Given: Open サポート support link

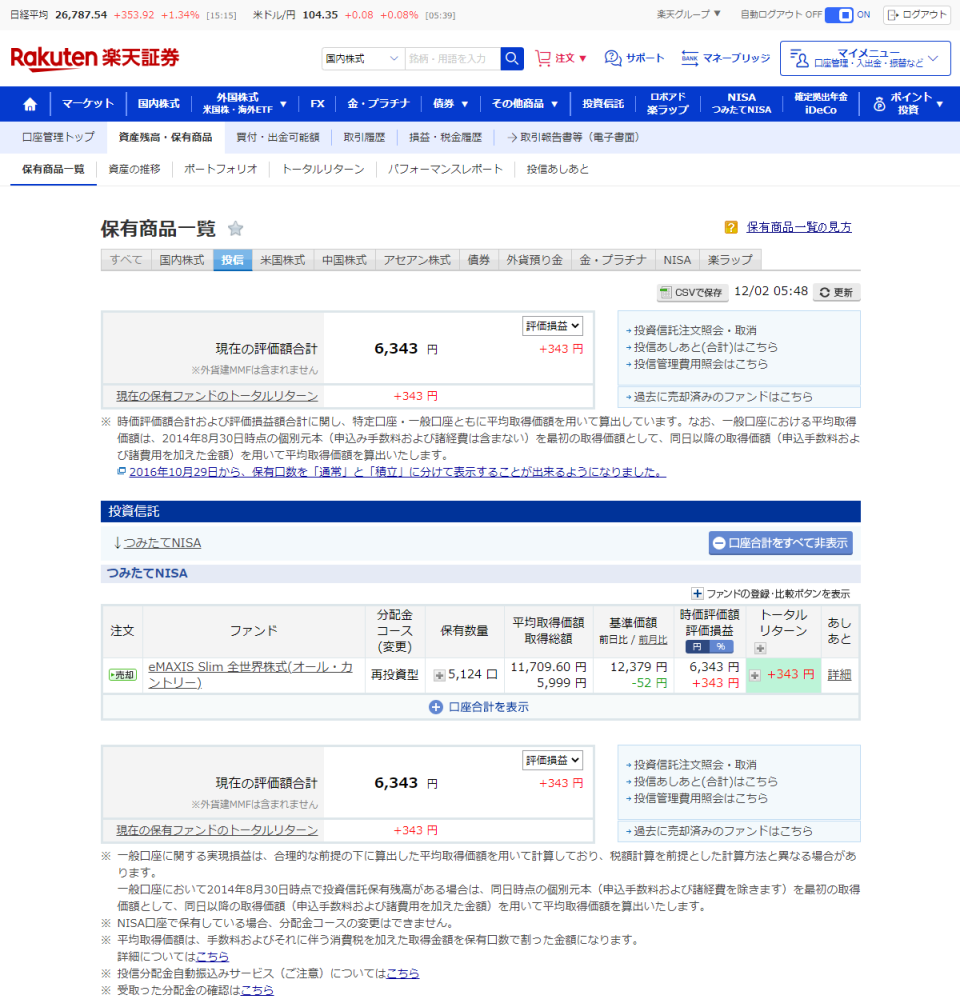Looking at the screenshot, I should coord(634,58).
